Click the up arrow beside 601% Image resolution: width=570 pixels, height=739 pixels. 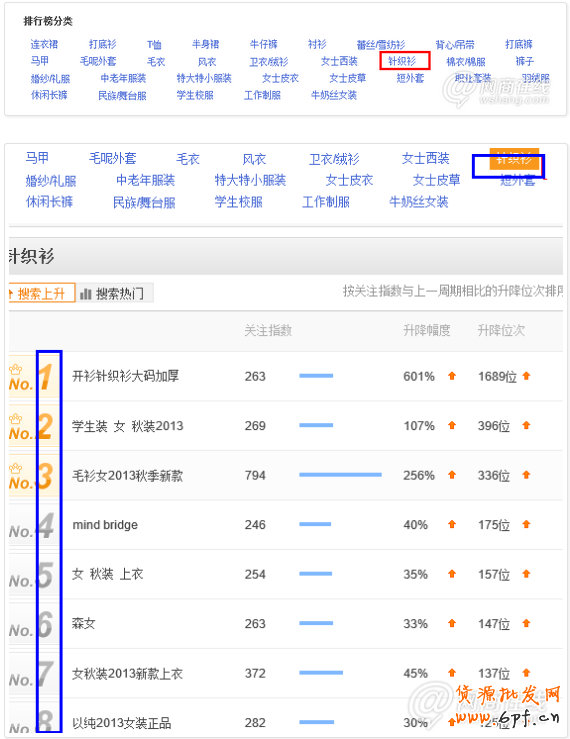(452, 376)
